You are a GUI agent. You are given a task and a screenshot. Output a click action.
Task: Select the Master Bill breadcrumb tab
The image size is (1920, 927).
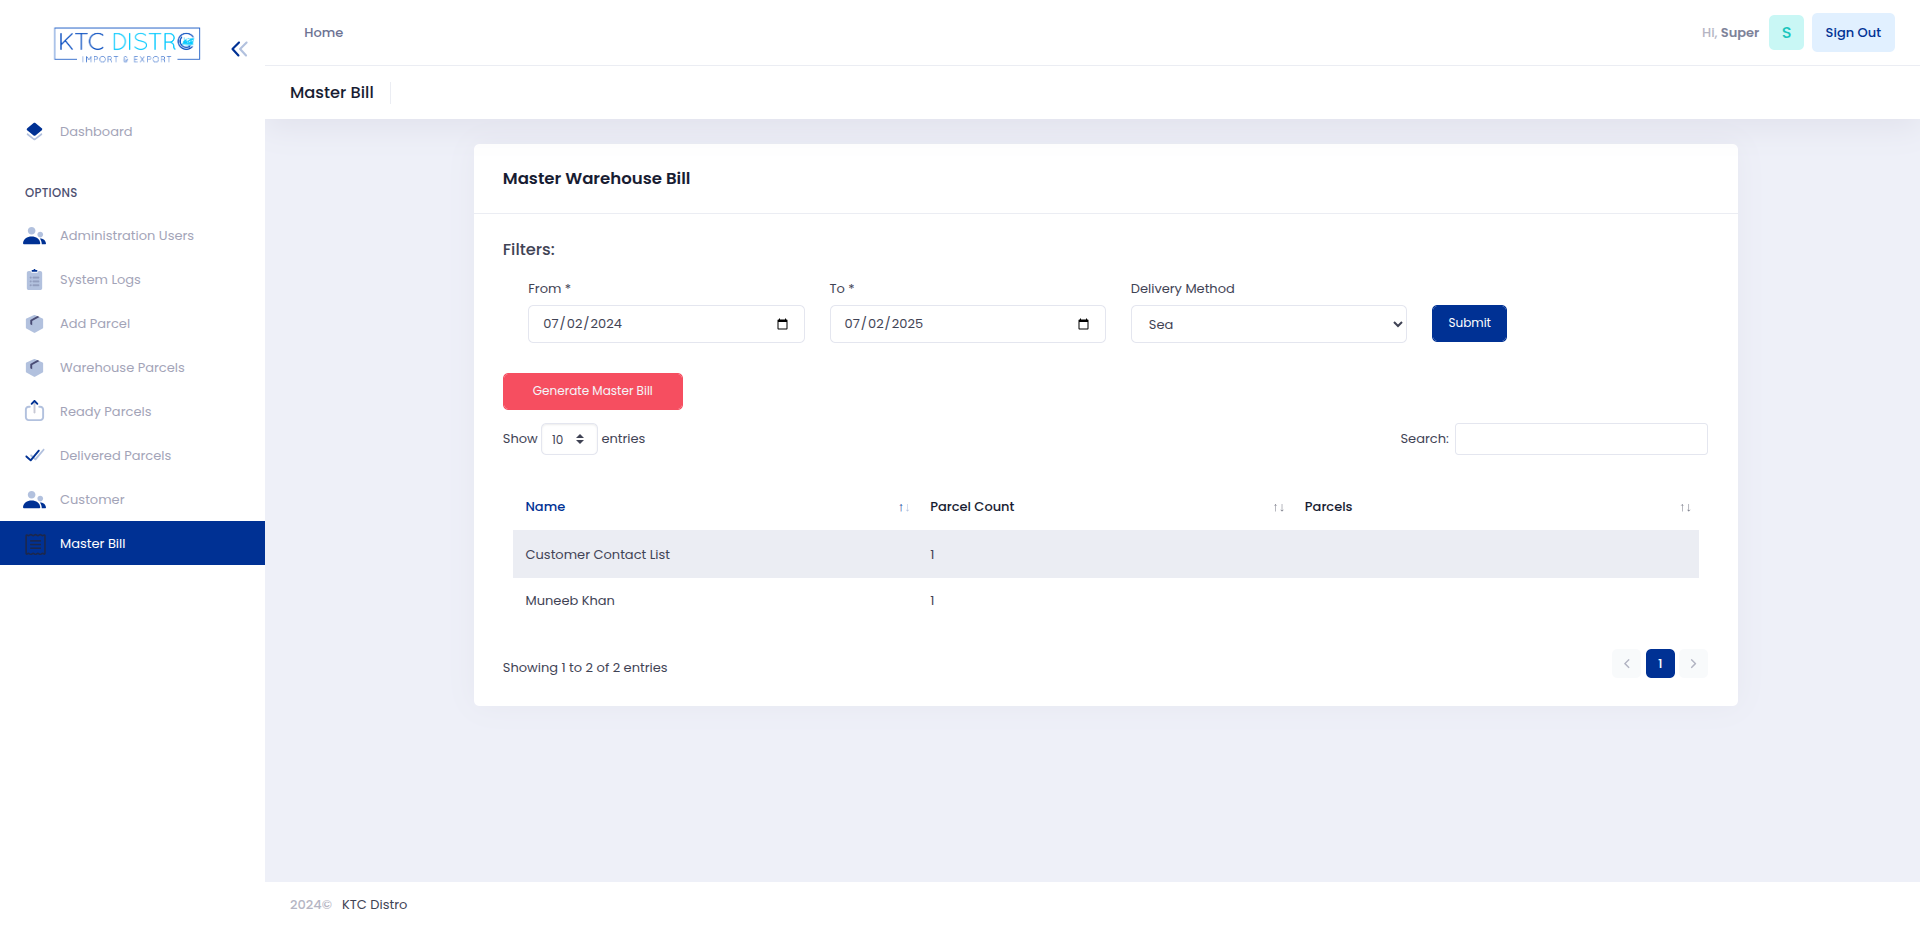[331, 92]
